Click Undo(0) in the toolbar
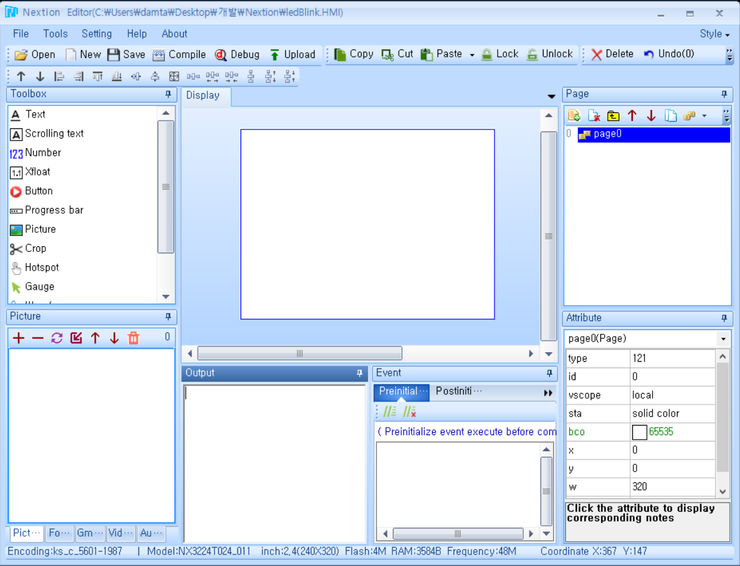Screen dimensions: 740x566 coord(669,54)
